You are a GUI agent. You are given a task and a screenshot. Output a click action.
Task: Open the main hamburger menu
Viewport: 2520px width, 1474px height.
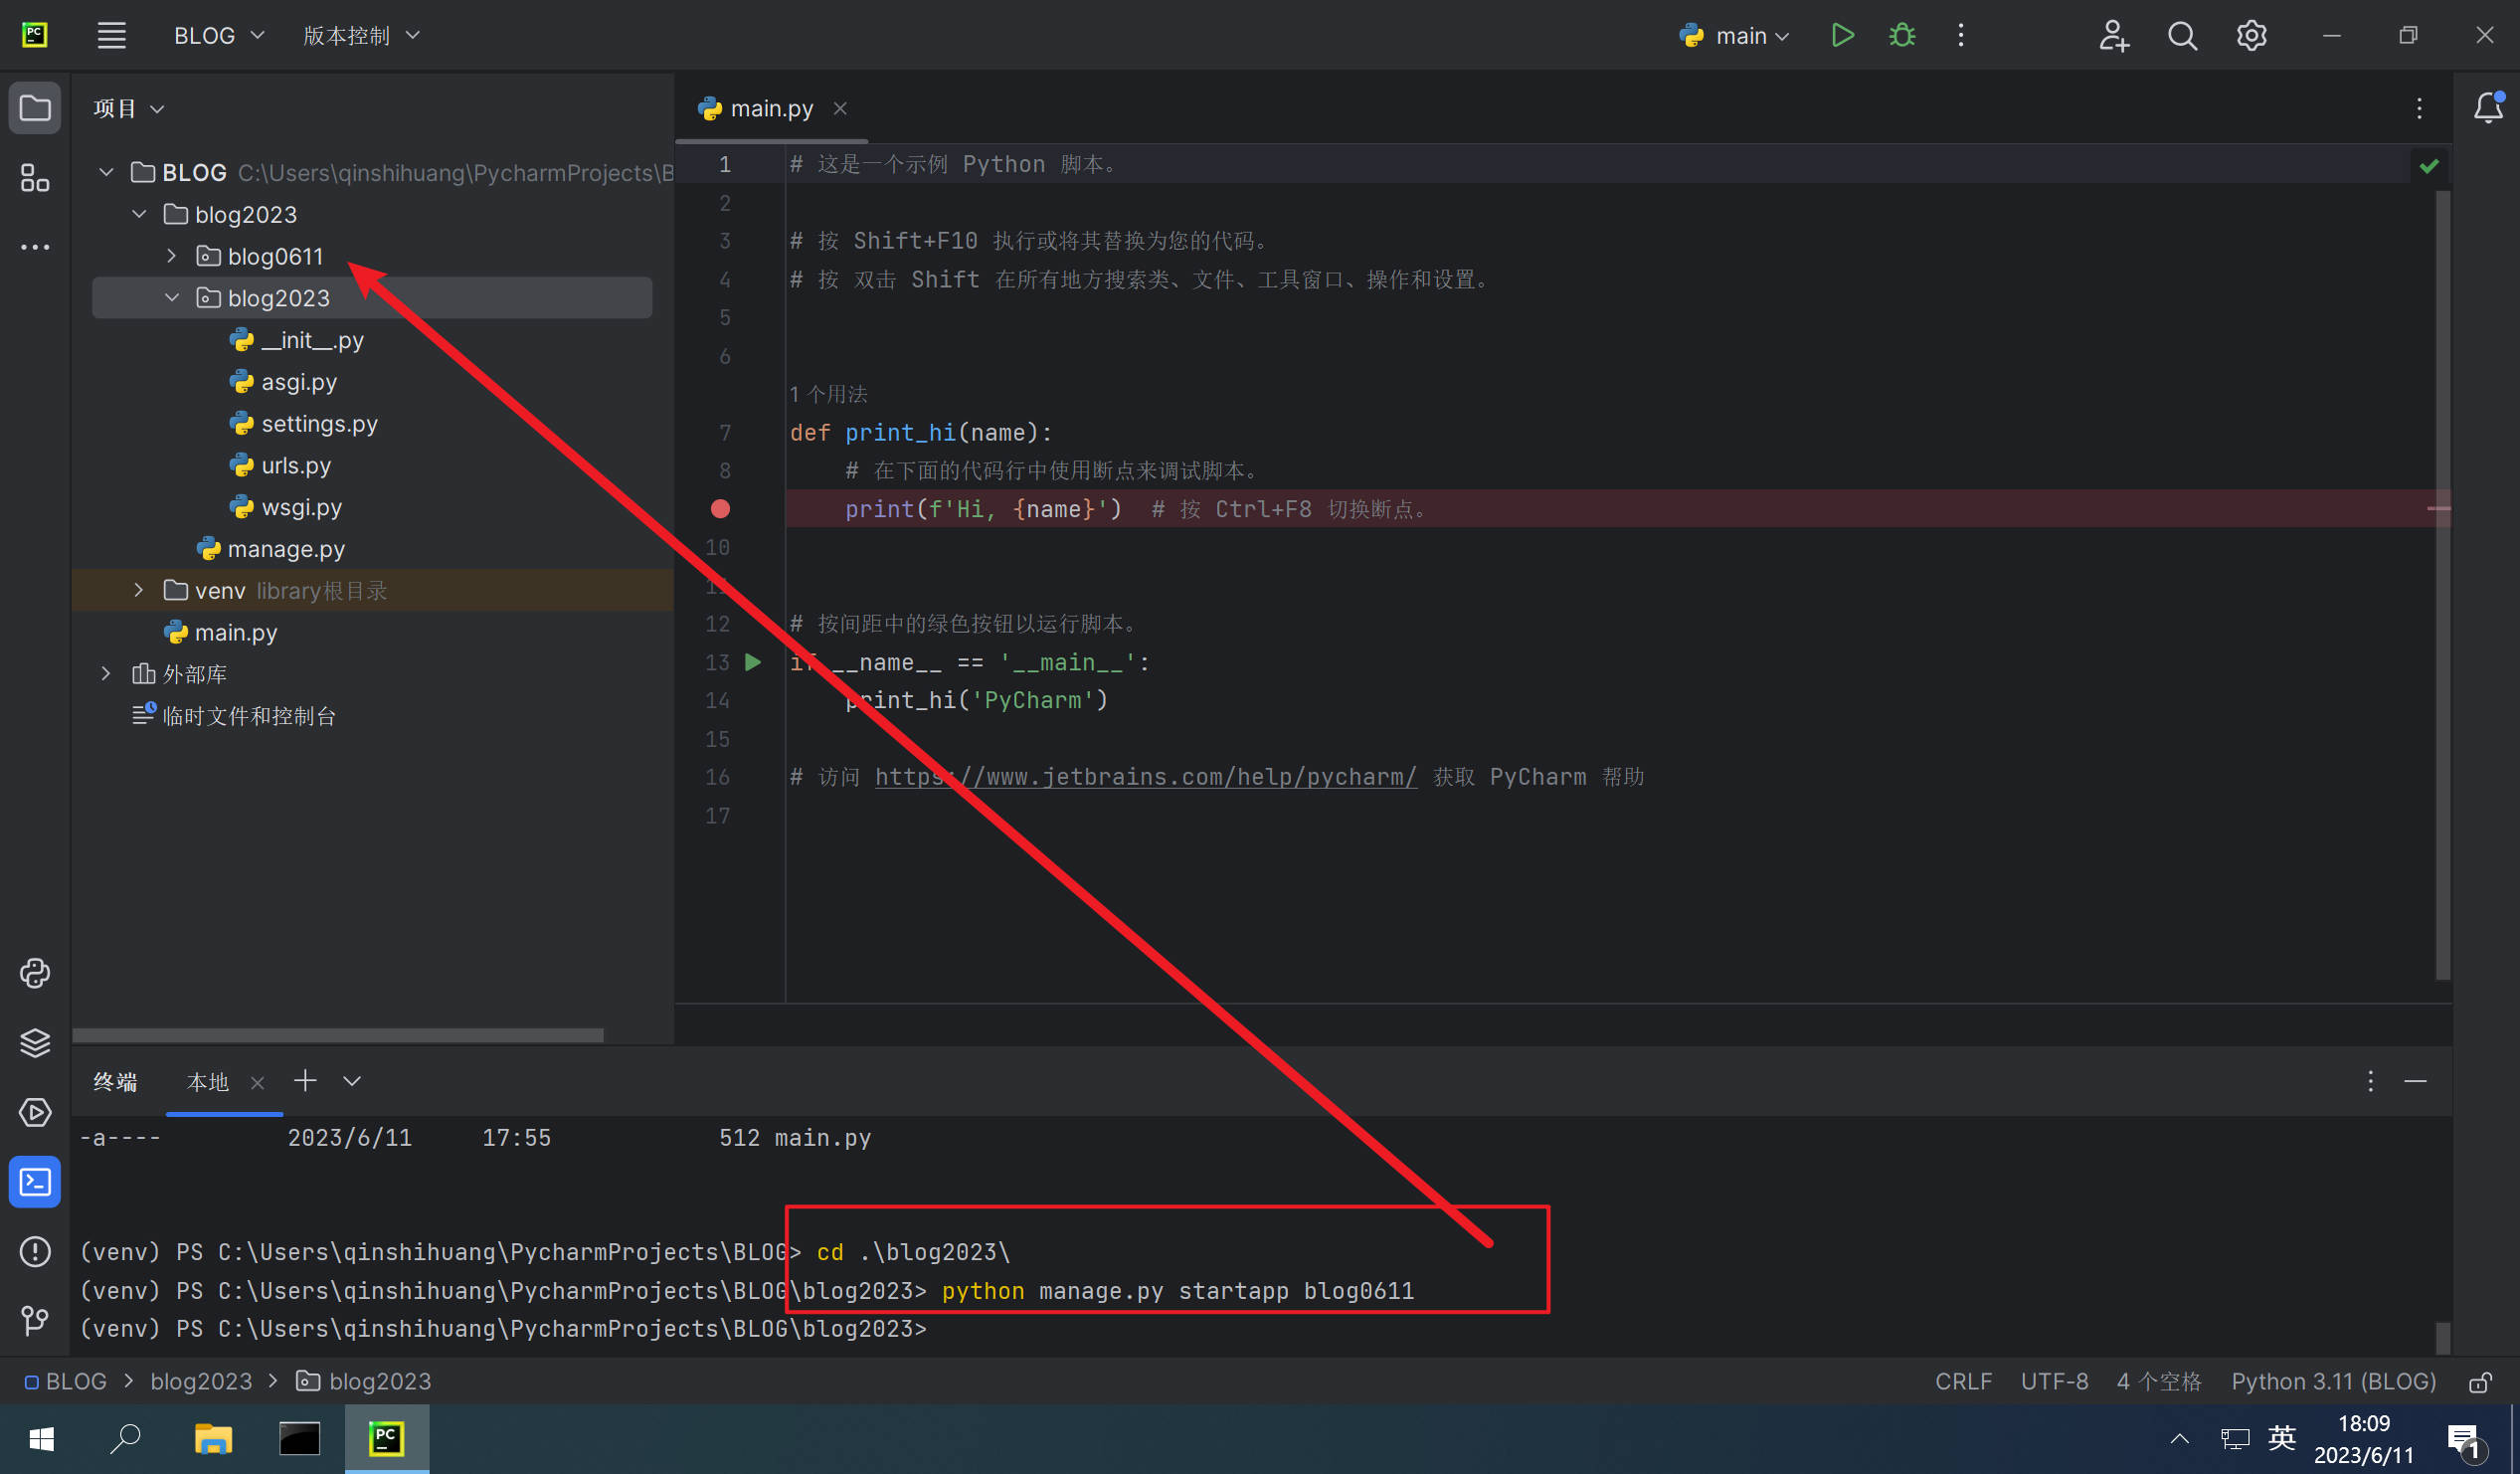[x=111, y=35]
